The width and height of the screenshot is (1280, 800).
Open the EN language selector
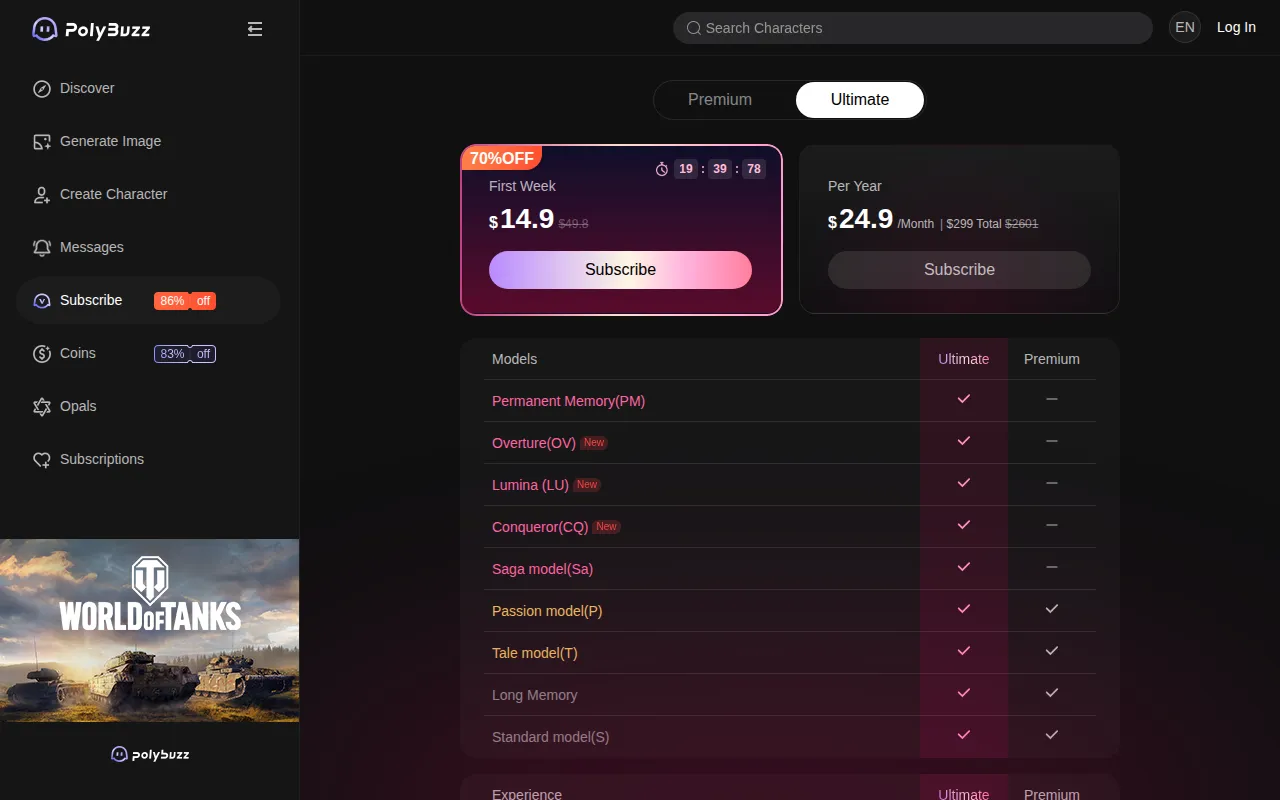pyautogui.click(x=1185, y=28)
